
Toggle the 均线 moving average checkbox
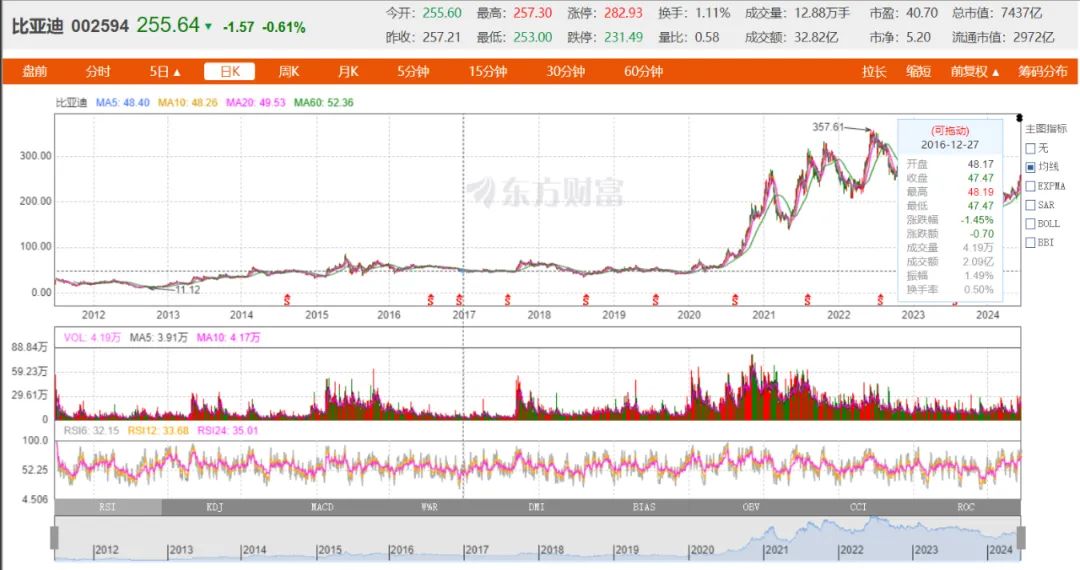pos(1030,167)
